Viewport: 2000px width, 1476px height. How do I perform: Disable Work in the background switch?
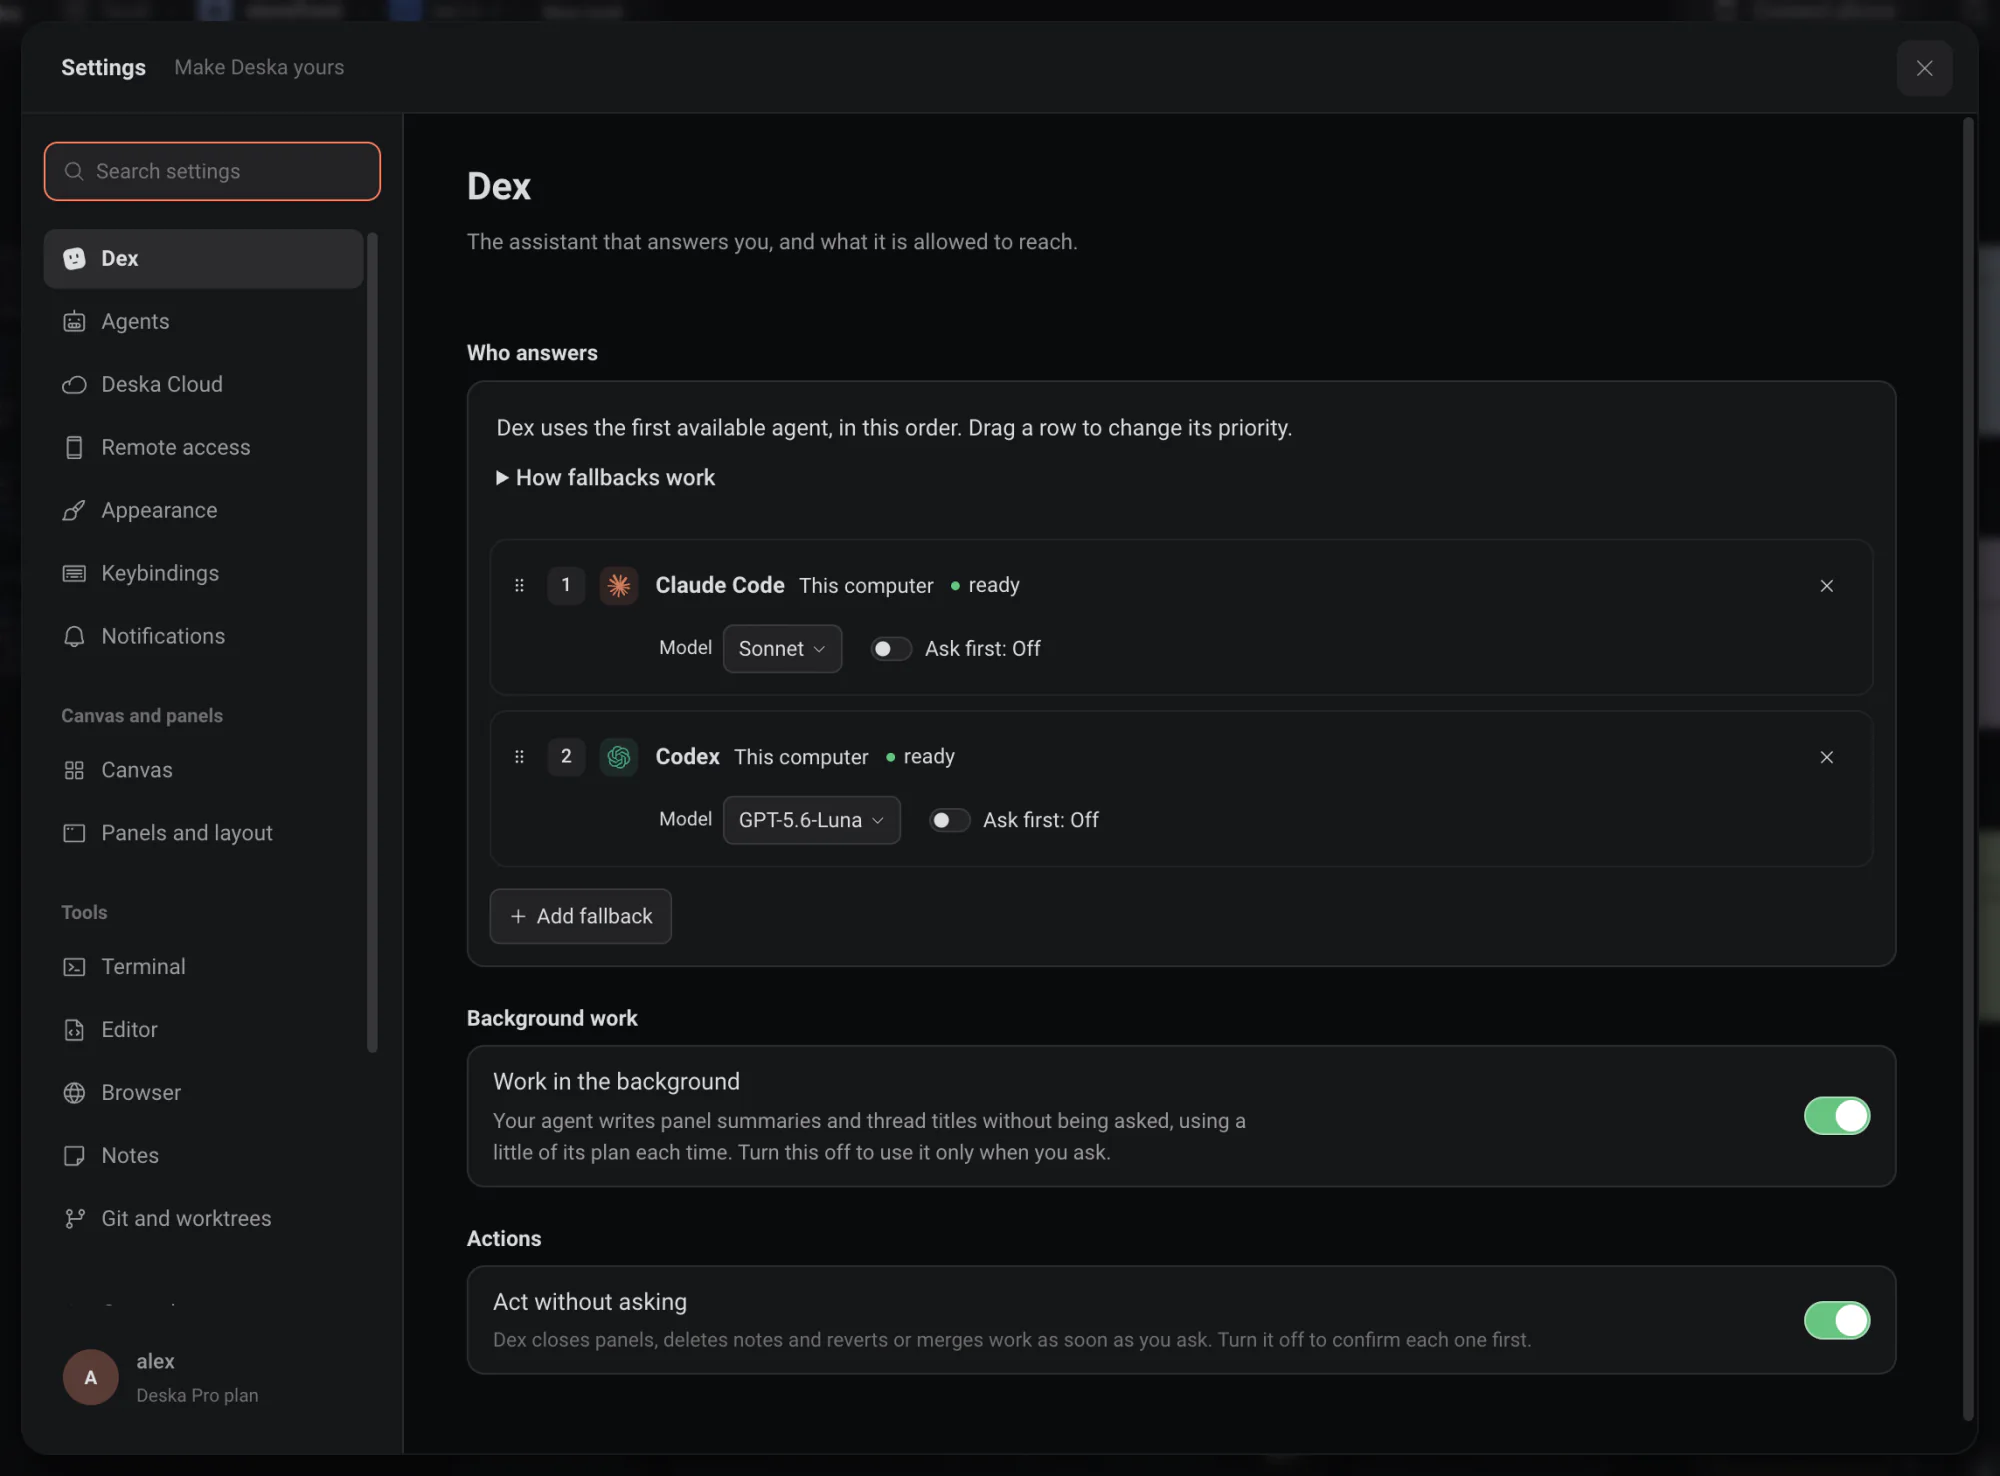1836,1116
